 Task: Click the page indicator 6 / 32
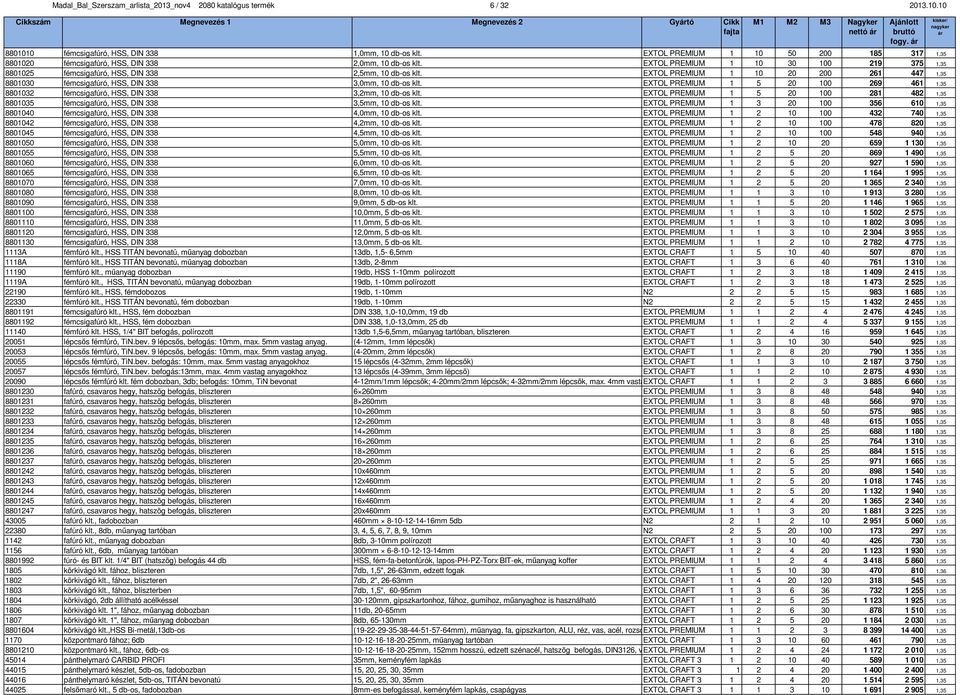499,6
